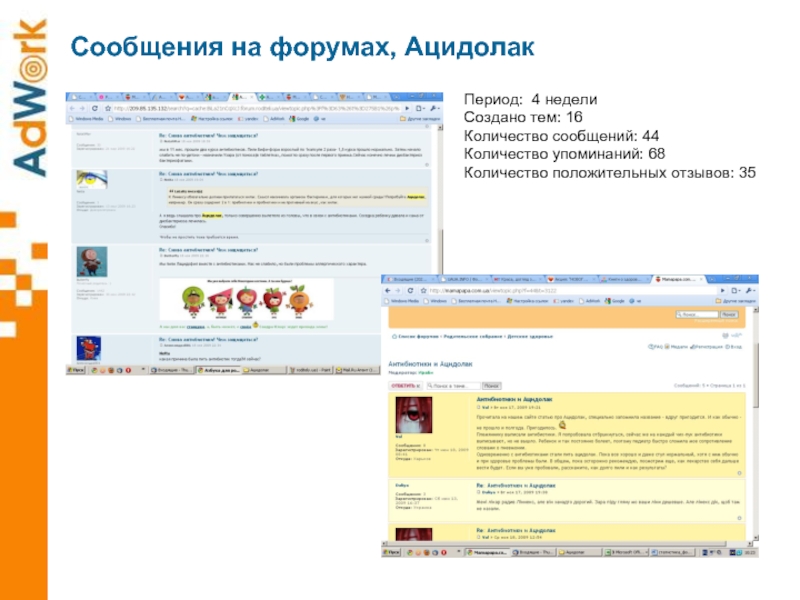
Task: Open the Microsoft Office taskbar button
Action: [626, 553]
